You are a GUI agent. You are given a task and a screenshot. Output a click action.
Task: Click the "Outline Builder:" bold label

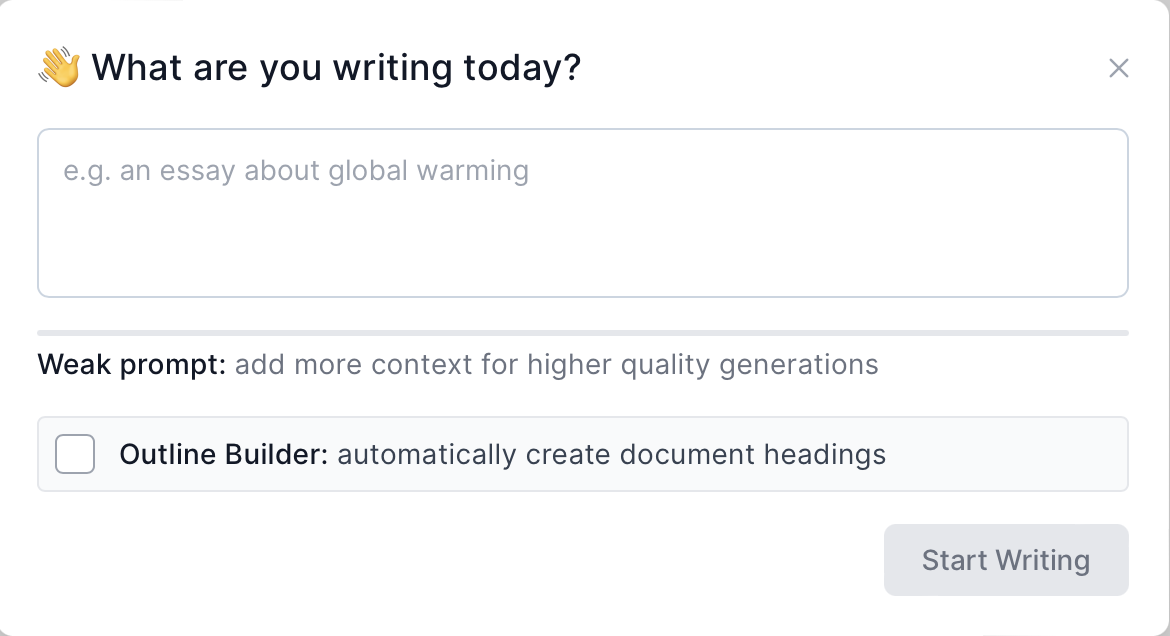pos(224,454)
